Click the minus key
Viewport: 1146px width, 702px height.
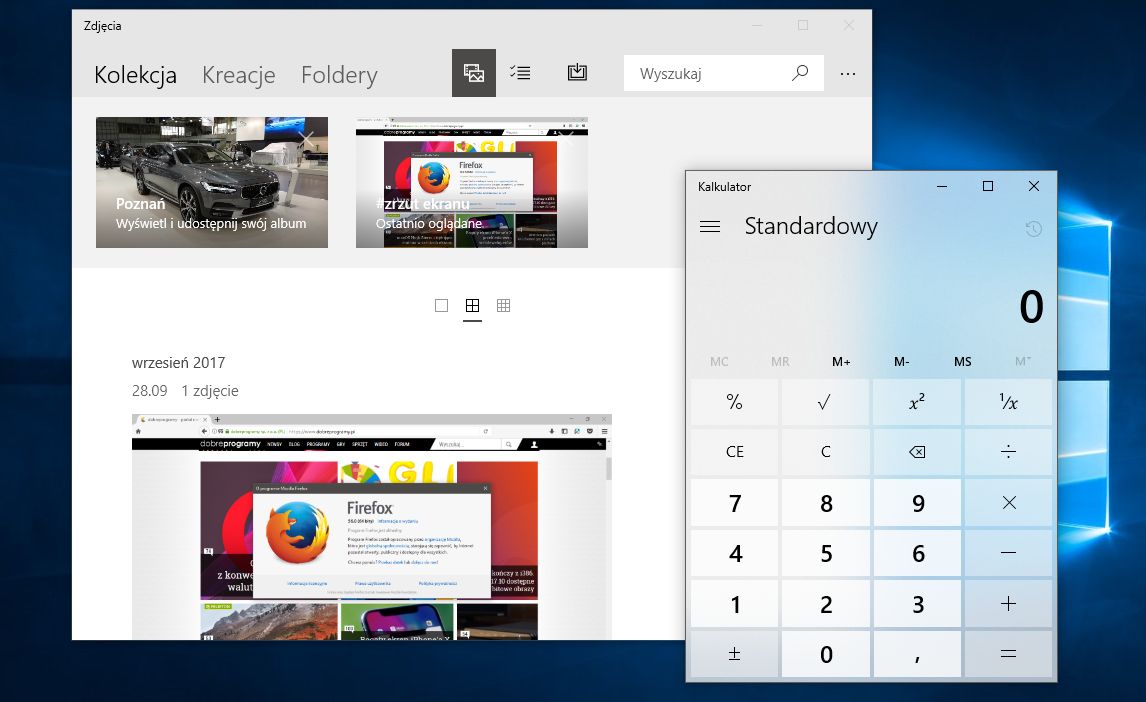point(1009,553)
